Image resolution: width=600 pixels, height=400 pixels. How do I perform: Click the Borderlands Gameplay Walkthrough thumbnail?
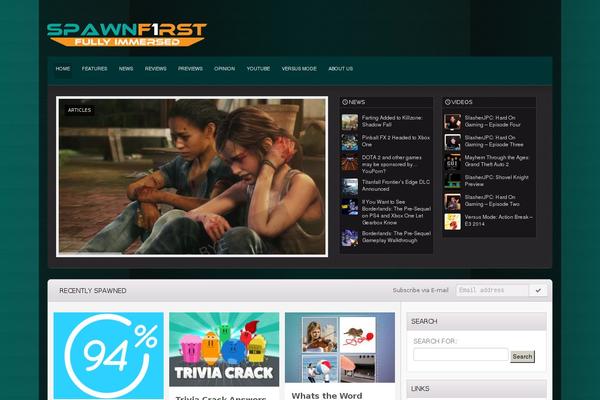tap(350, 238)
